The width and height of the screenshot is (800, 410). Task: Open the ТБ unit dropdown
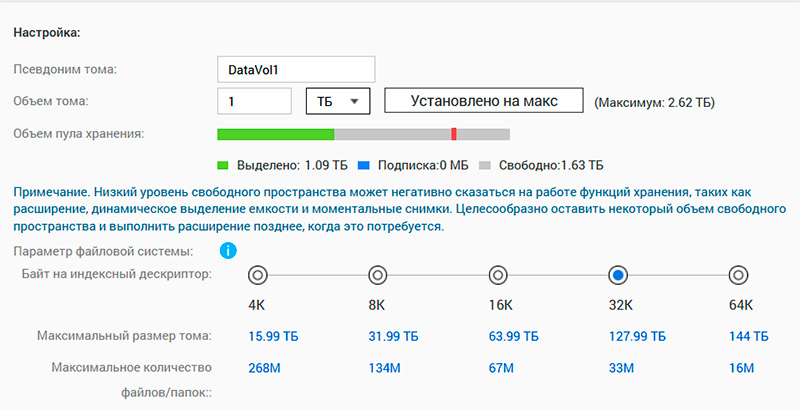pos(338,101)
